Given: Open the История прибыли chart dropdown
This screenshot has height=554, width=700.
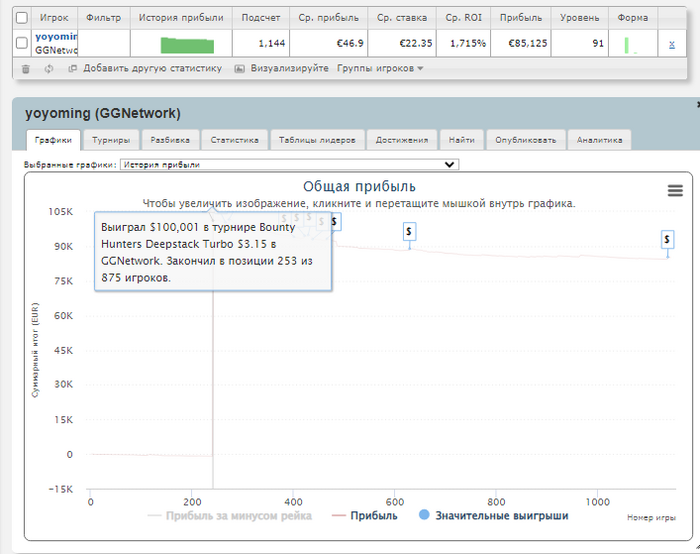Looking at the screenshot, I should 289,165.
